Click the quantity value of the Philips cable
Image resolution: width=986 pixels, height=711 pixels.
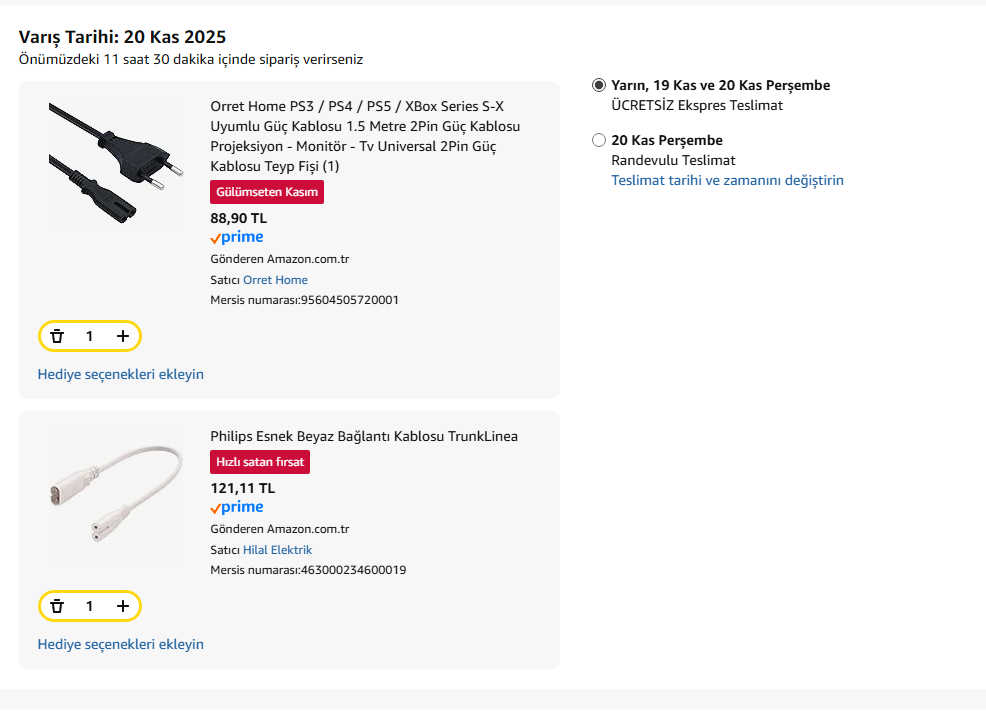[x=89, y=606]
